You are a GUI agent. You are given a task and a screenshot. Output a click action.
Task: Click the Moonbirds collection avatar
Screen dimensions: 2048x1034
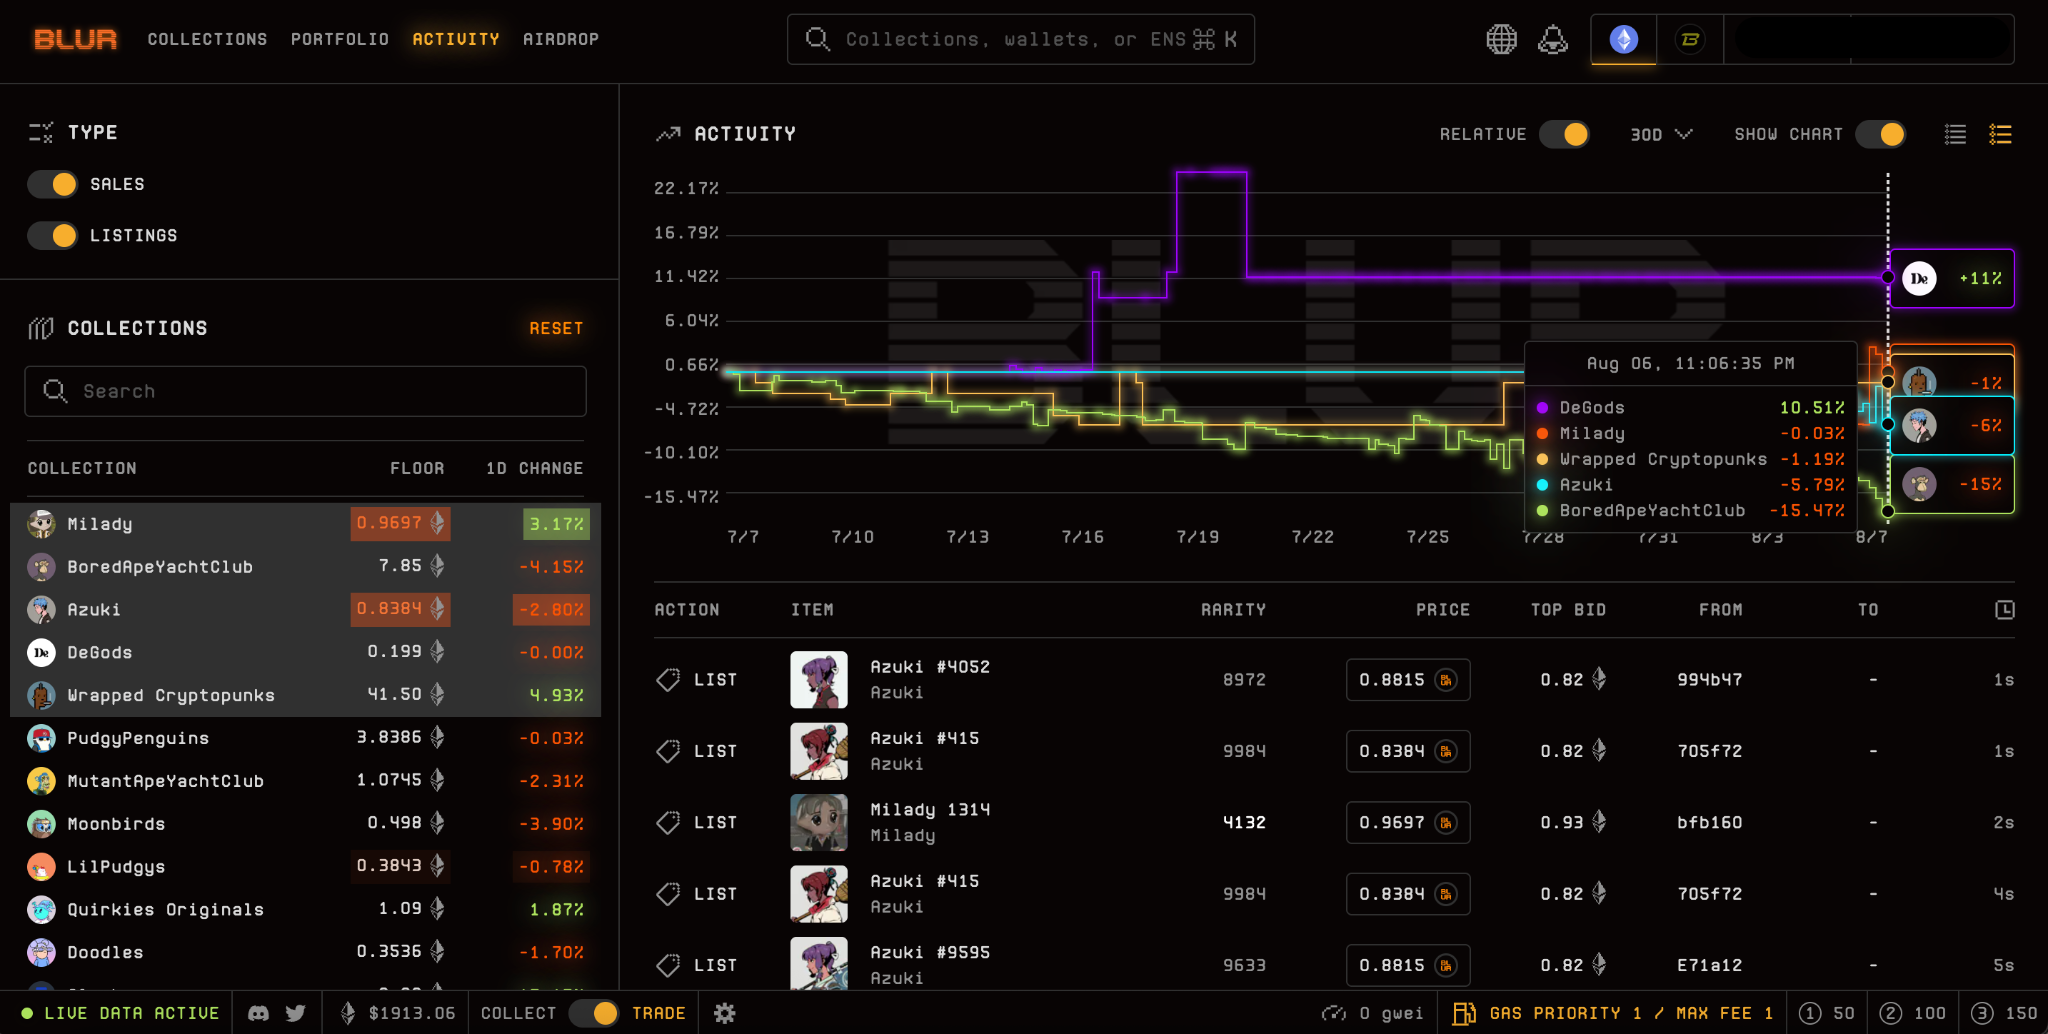[x=41, y=824]
